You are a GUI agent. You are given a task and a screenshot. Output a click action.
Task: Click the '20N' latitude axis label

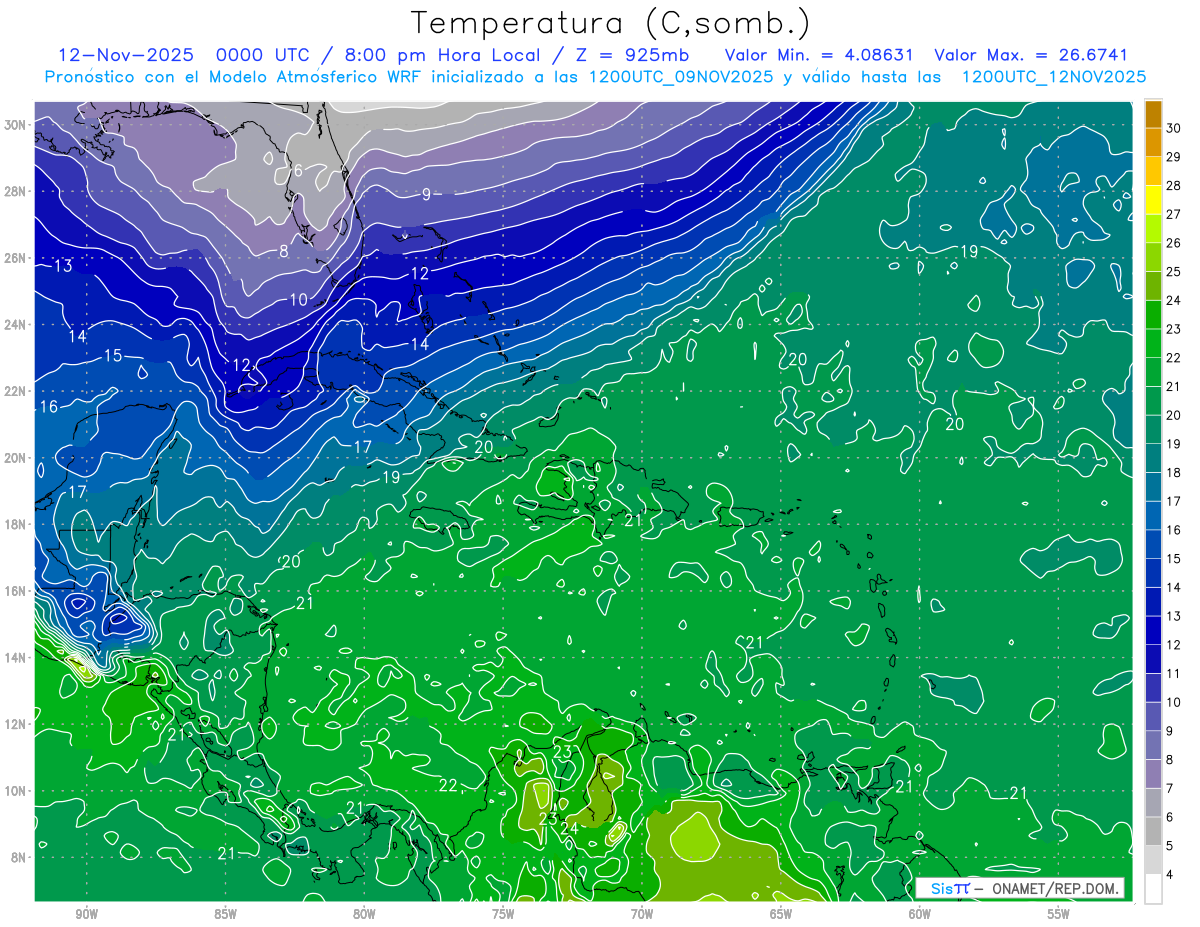[x=15, y=458]
